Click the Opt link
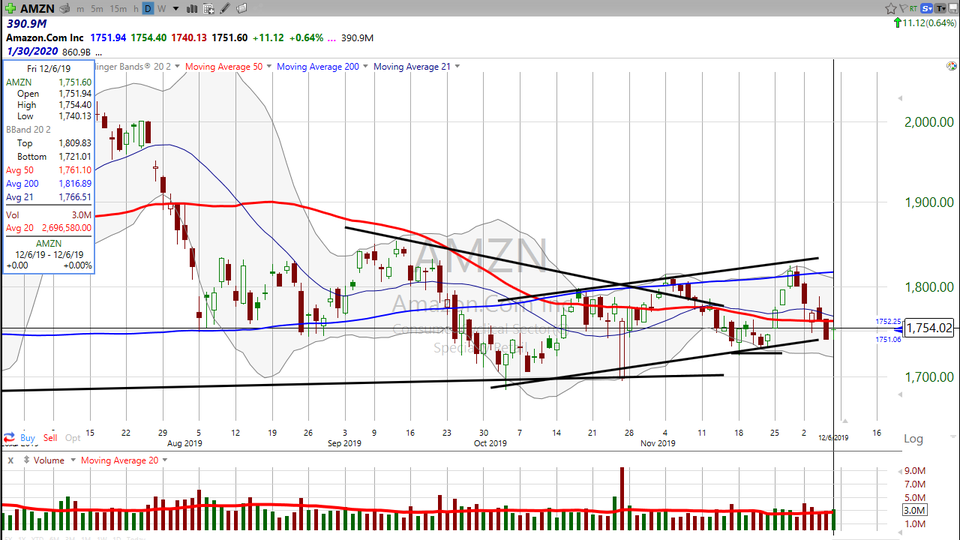 [73, 438]
